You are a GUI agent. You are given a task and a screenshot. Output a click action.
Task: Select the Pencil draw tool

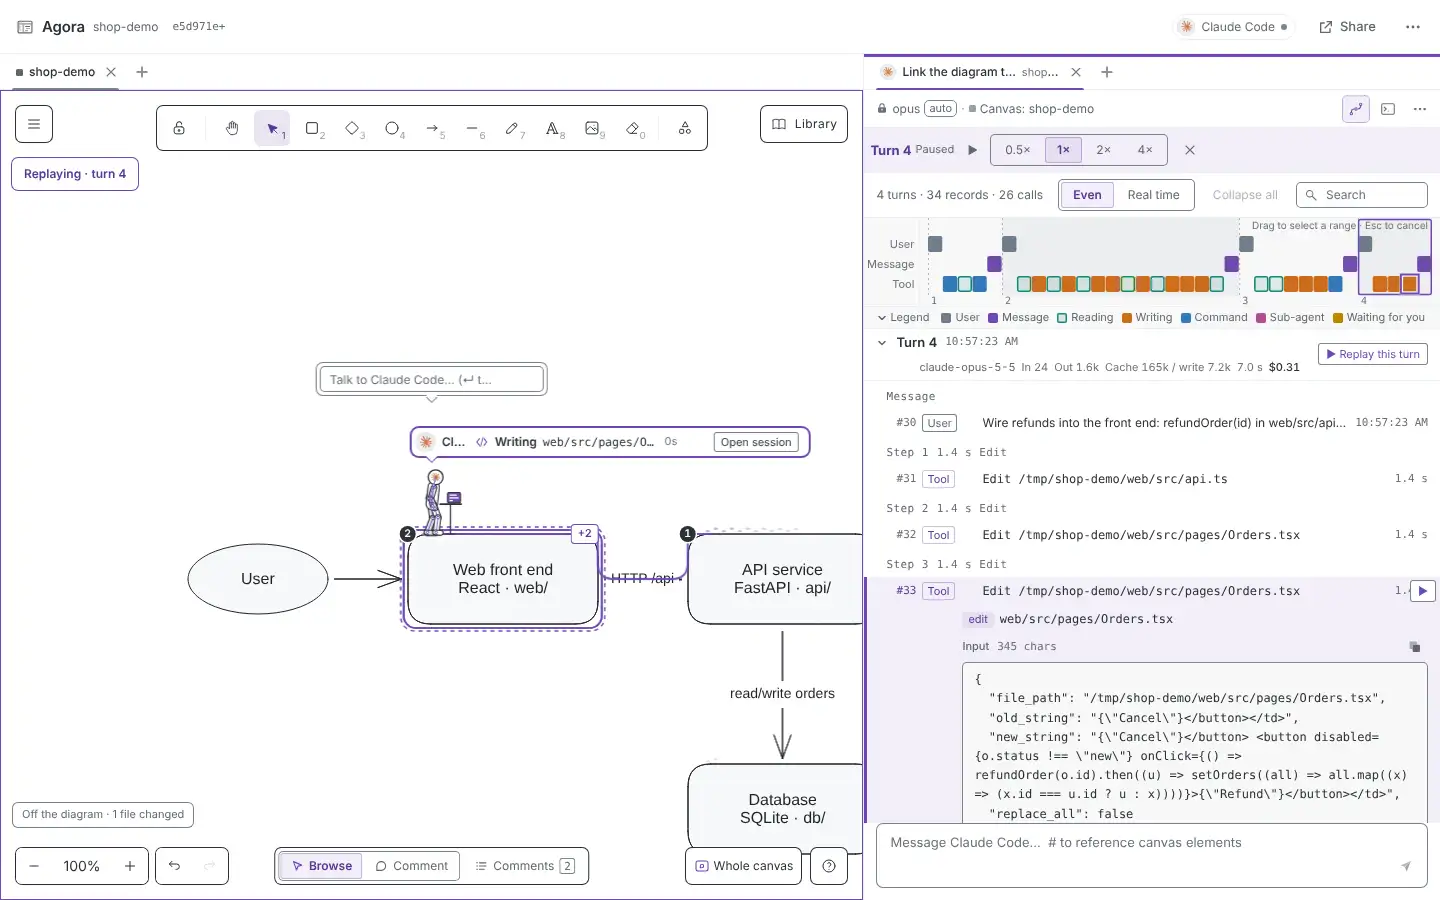(512, 128)
